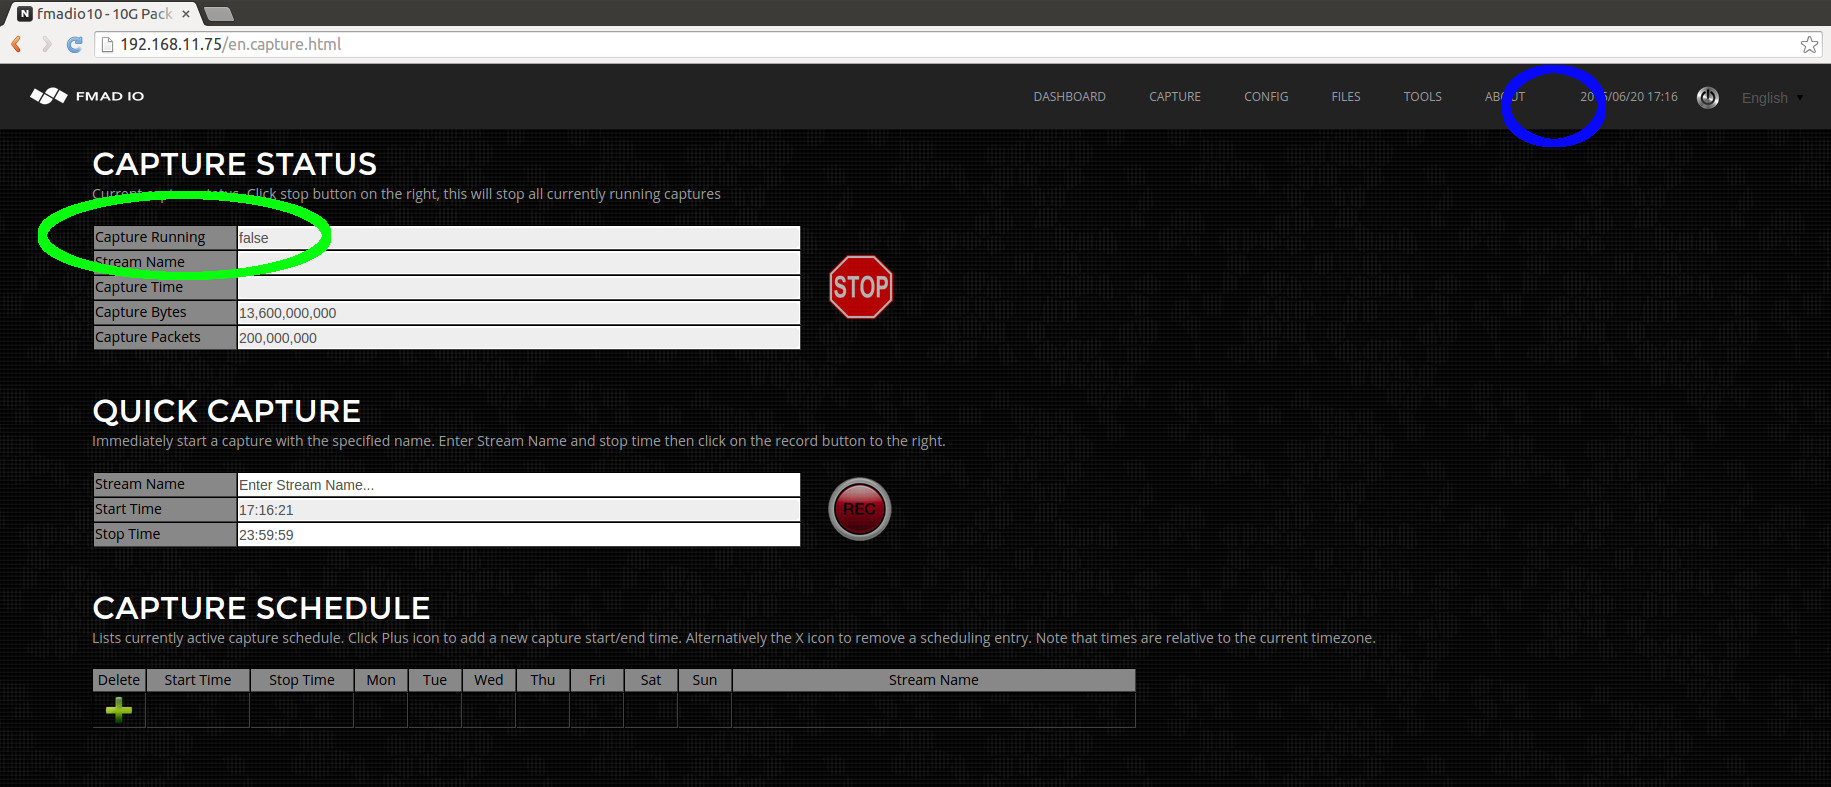Click the Start Time field showing 17:16:21

[518, 510]
